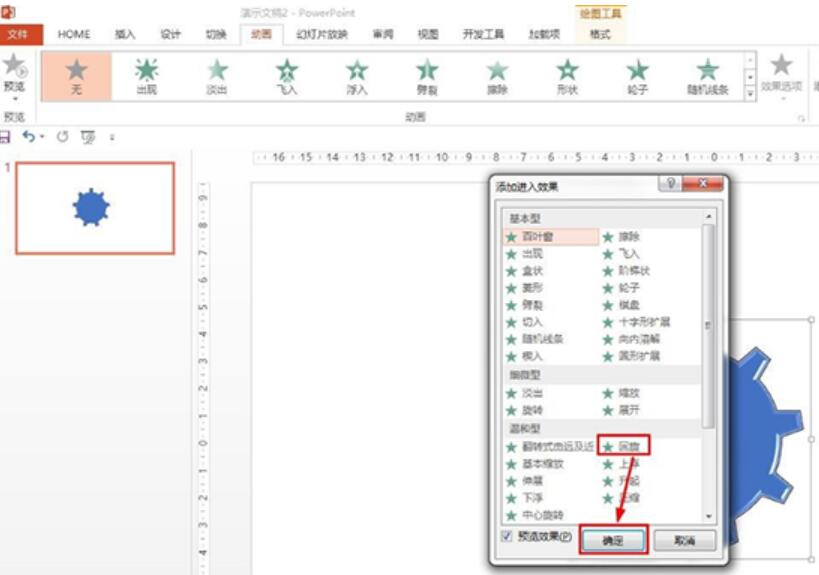Undo the last action

[x=29, y=137]
